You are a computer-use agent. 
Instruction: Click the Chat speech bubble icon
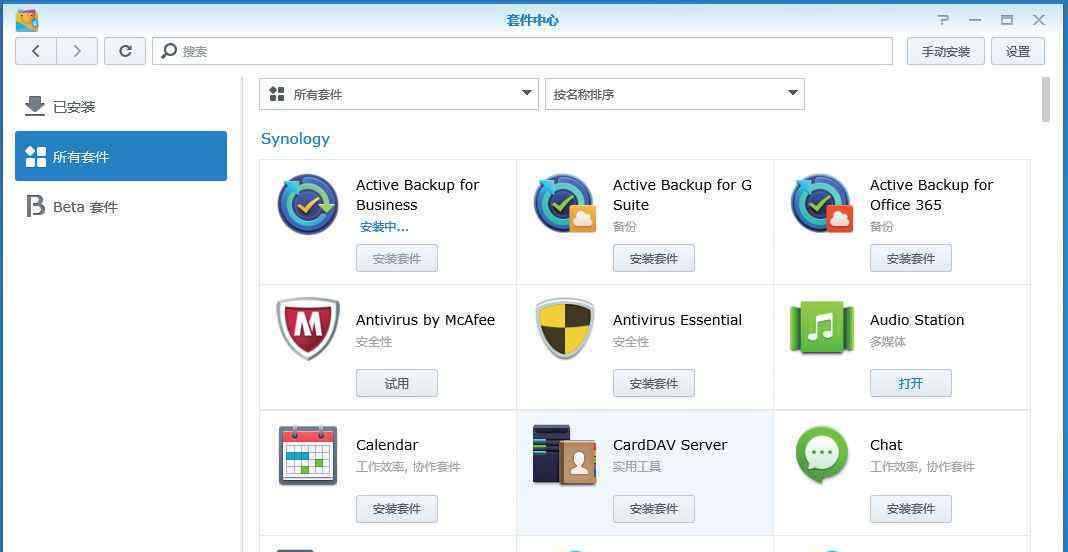821,455
